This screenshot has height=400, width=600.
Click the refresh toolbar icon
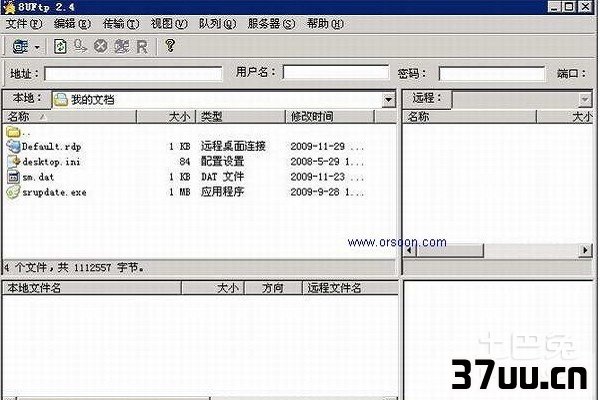(60, 47)
